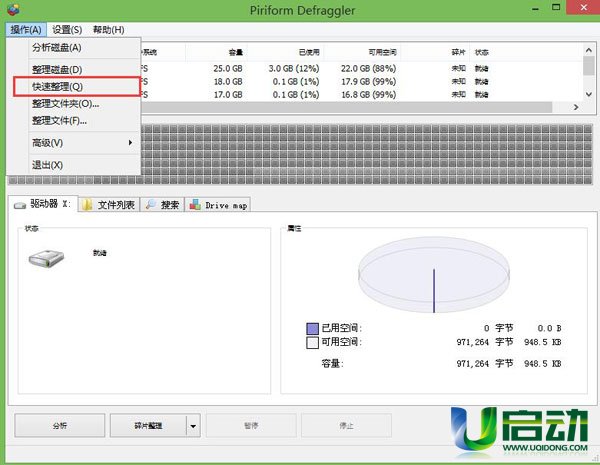This screenshot has width=600, height=465.
Task: Click the white 可用空间 color swatch
Action: [x=312, y=343]
